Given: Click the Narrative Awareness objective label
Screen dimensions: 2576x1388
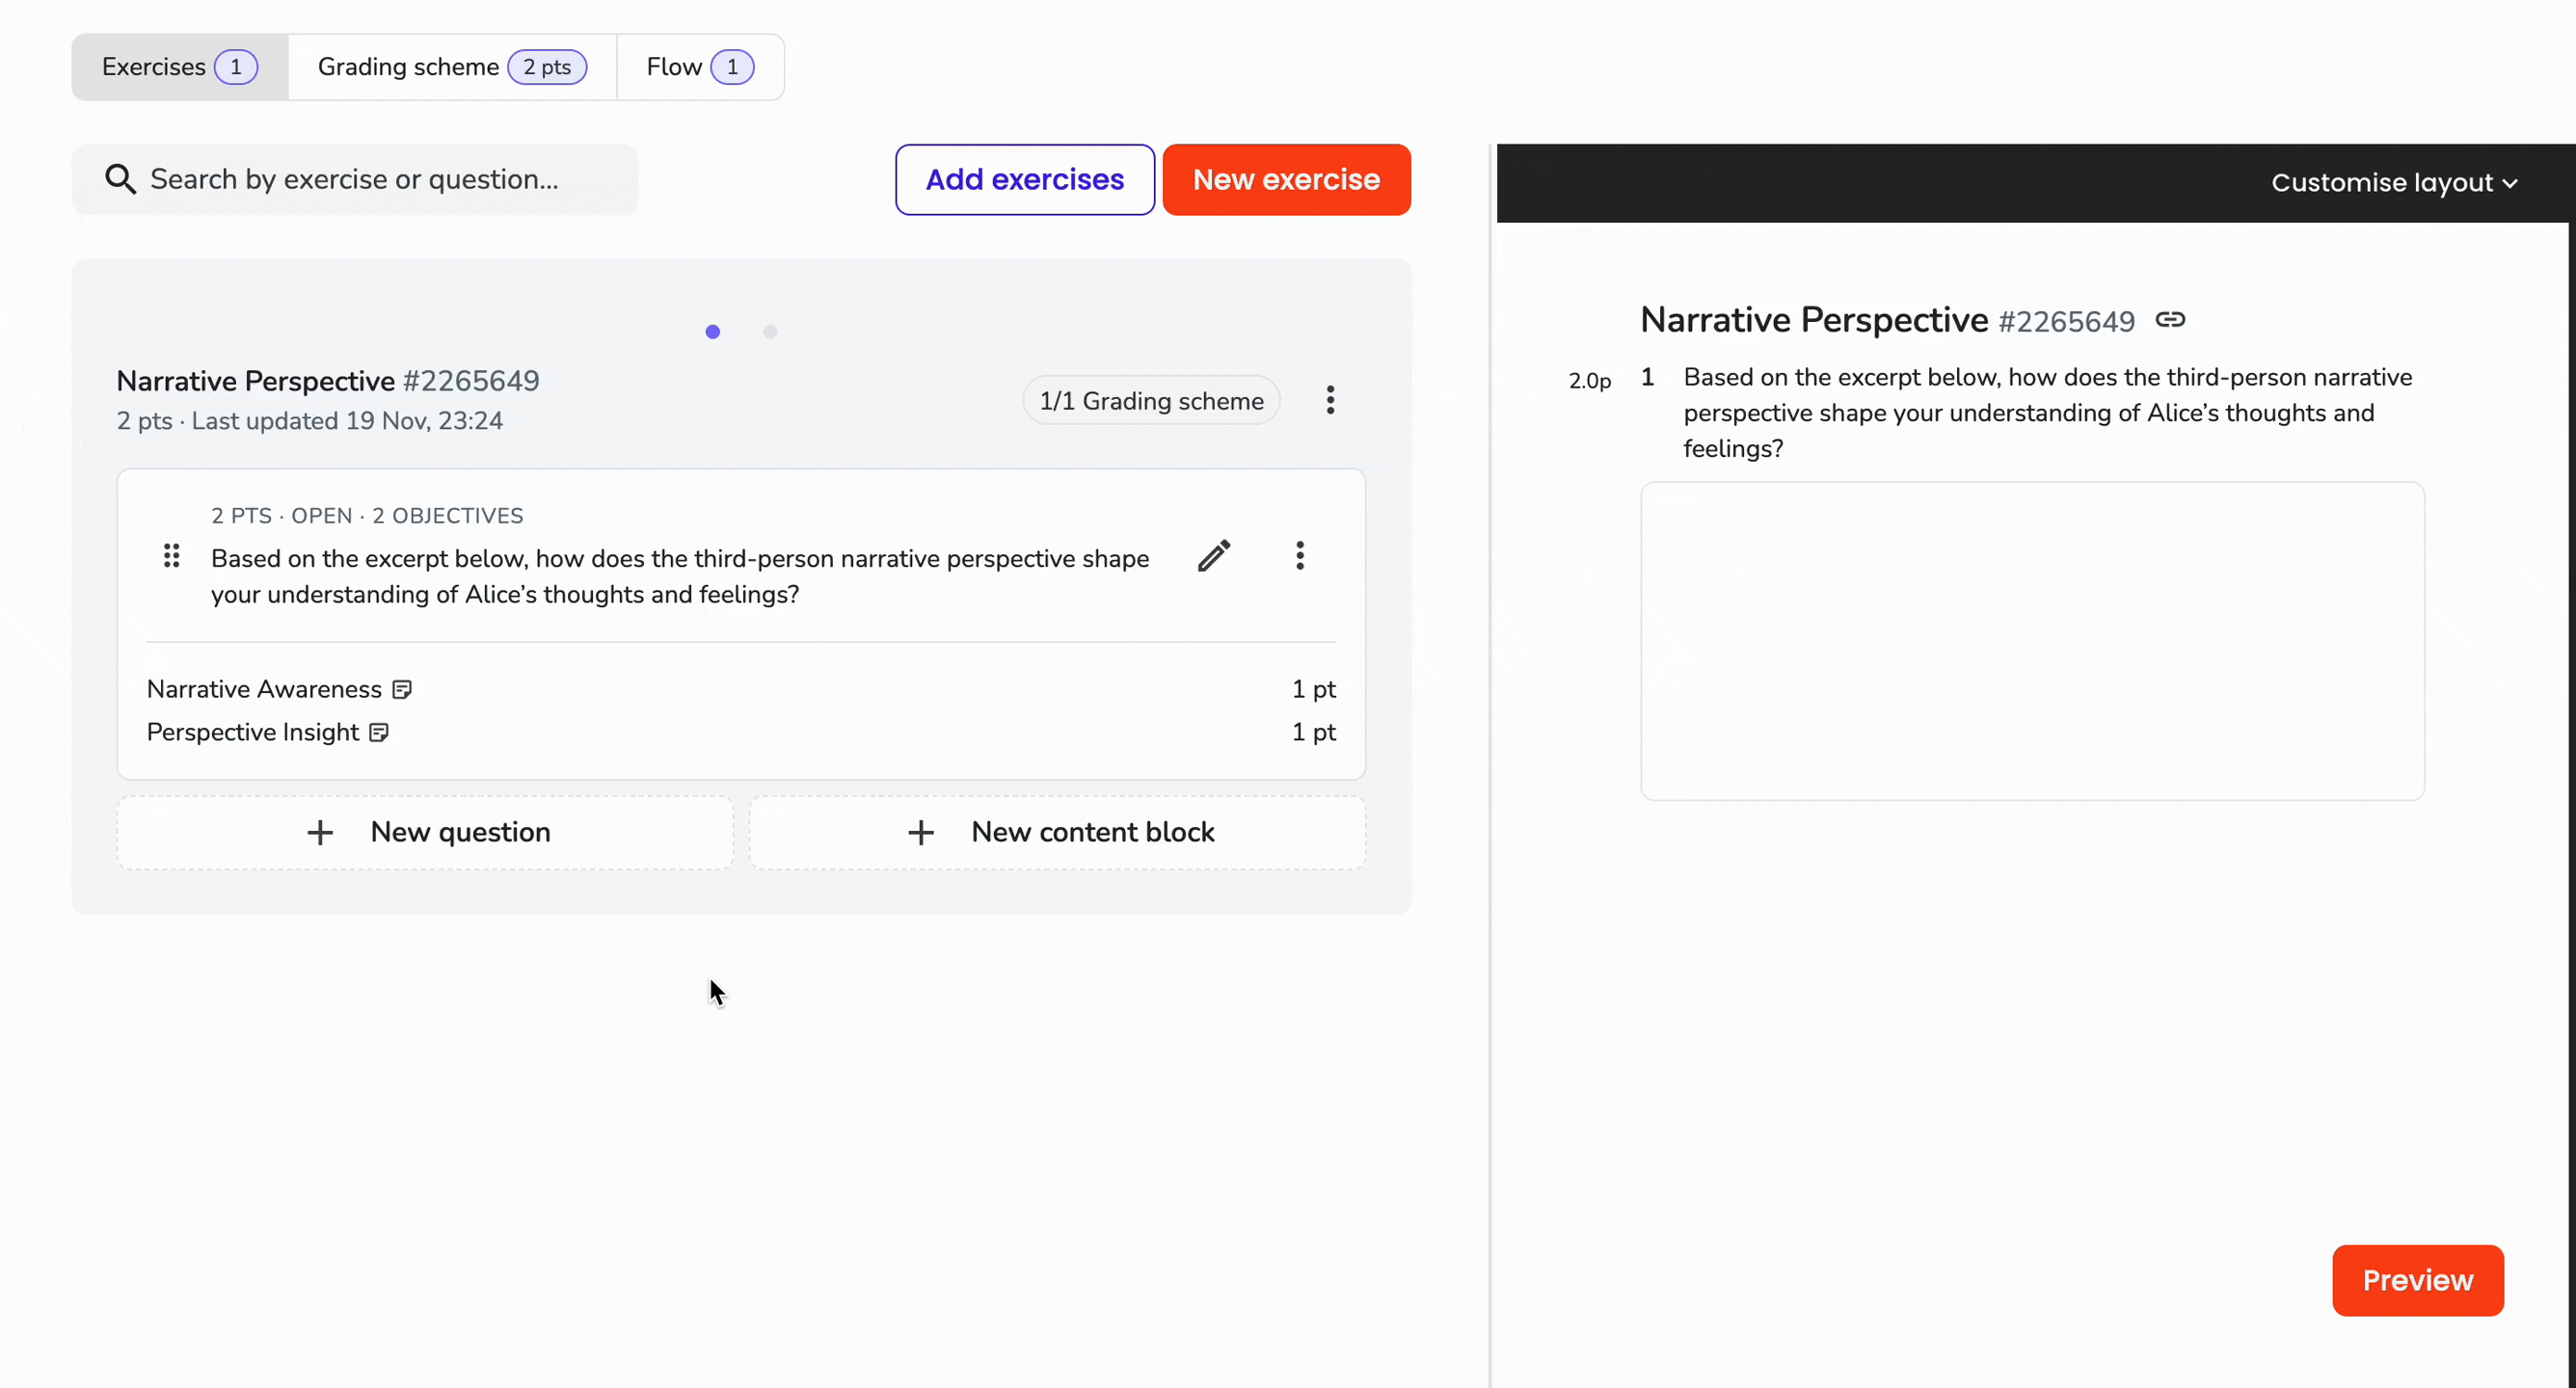Looking at the screenshot, I should tap(264, 689).
